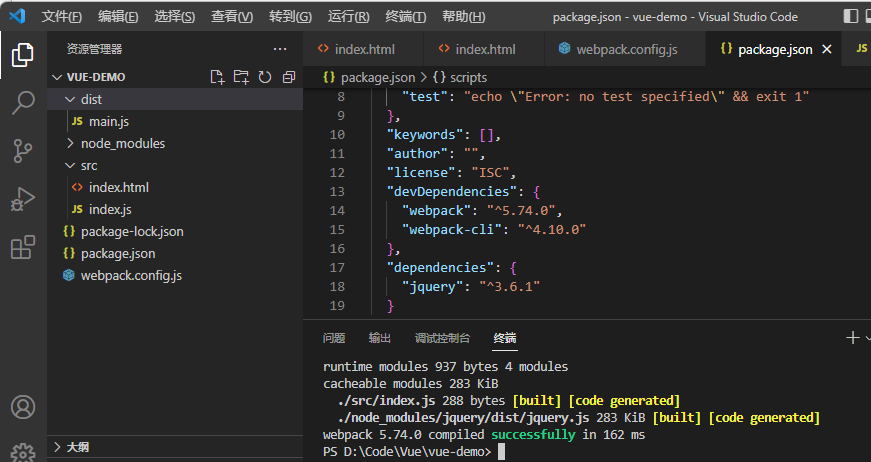Open the 查看(V) menu
The width and height of the screenshot is (871, 462).
232,17
